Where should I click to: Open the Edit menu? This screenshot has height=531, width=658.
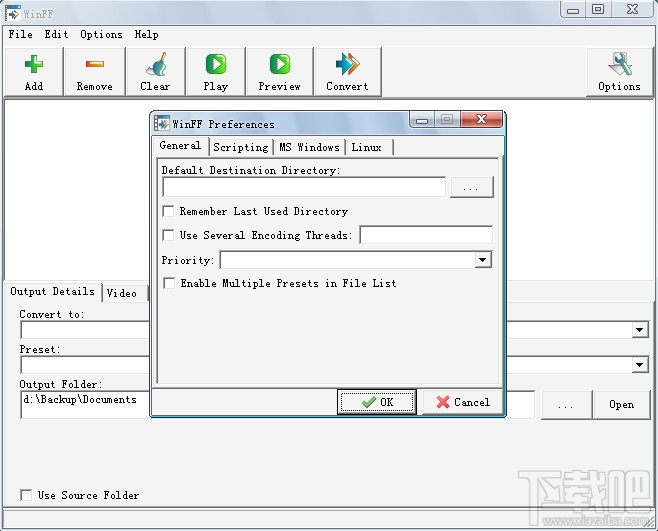pos(56,34)
